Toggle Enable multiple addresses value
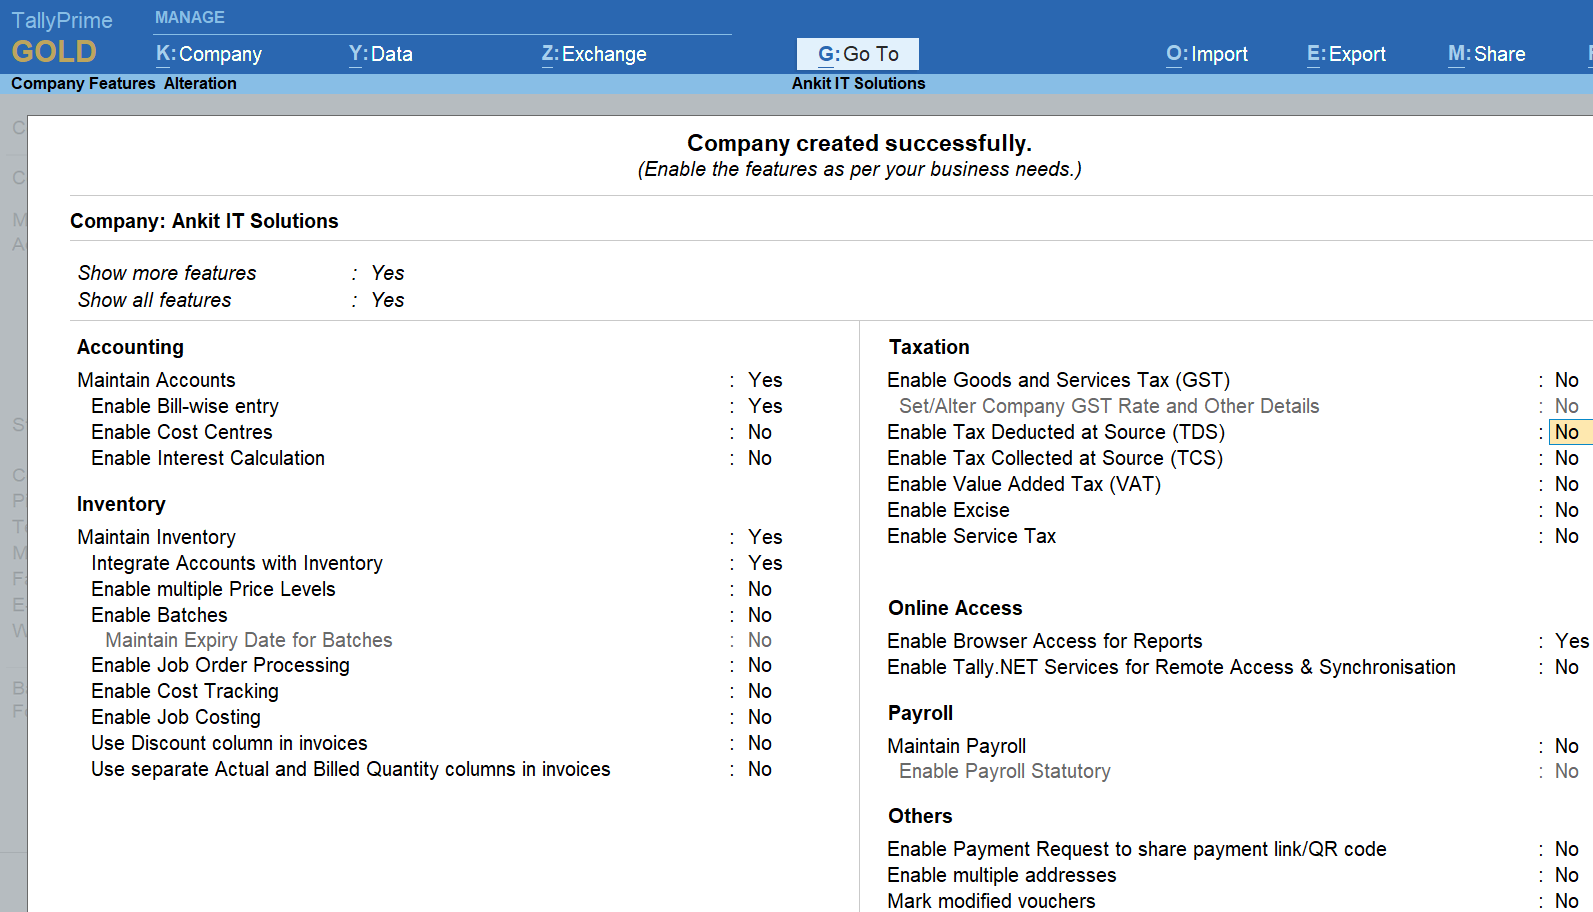Image resolution: width=1593 pixels, height=912 pixels. pyautogui.click(x=1566, y=875)
